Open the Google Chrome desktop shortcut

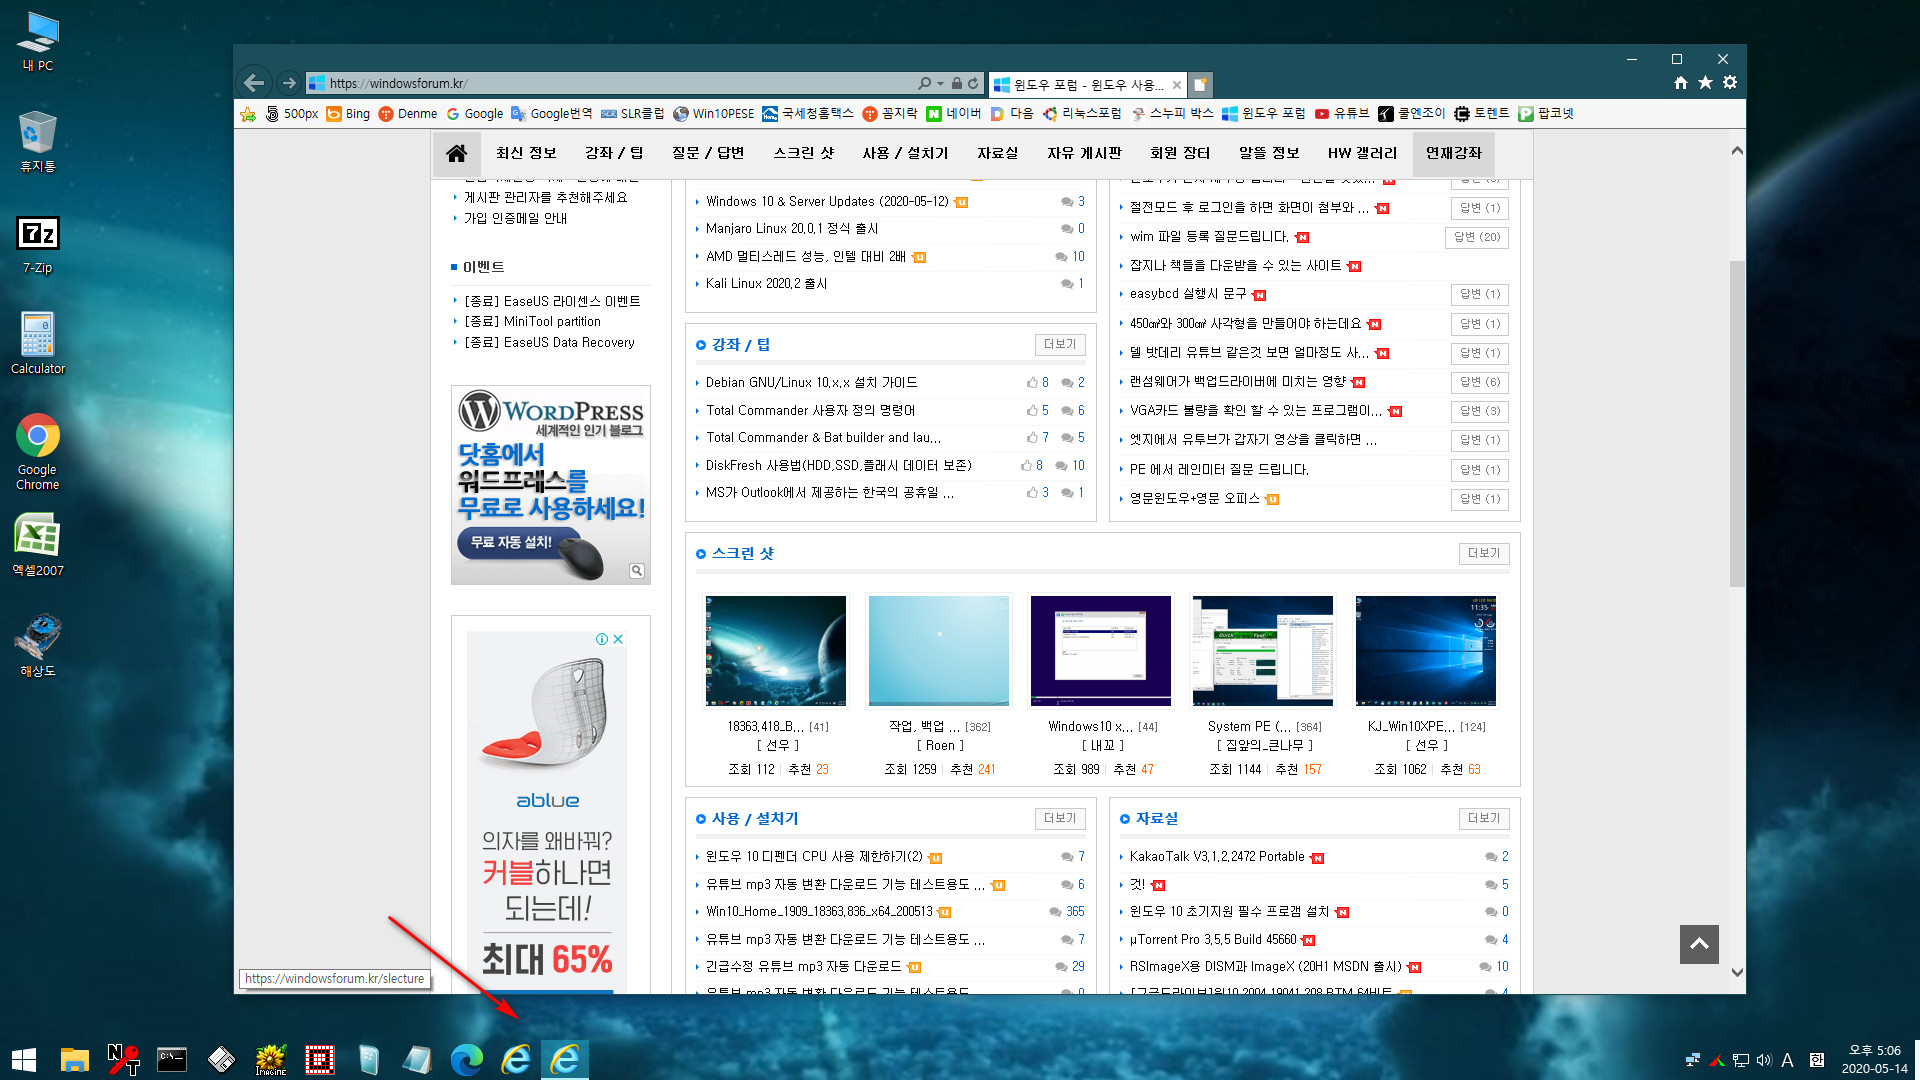point(37,452)
